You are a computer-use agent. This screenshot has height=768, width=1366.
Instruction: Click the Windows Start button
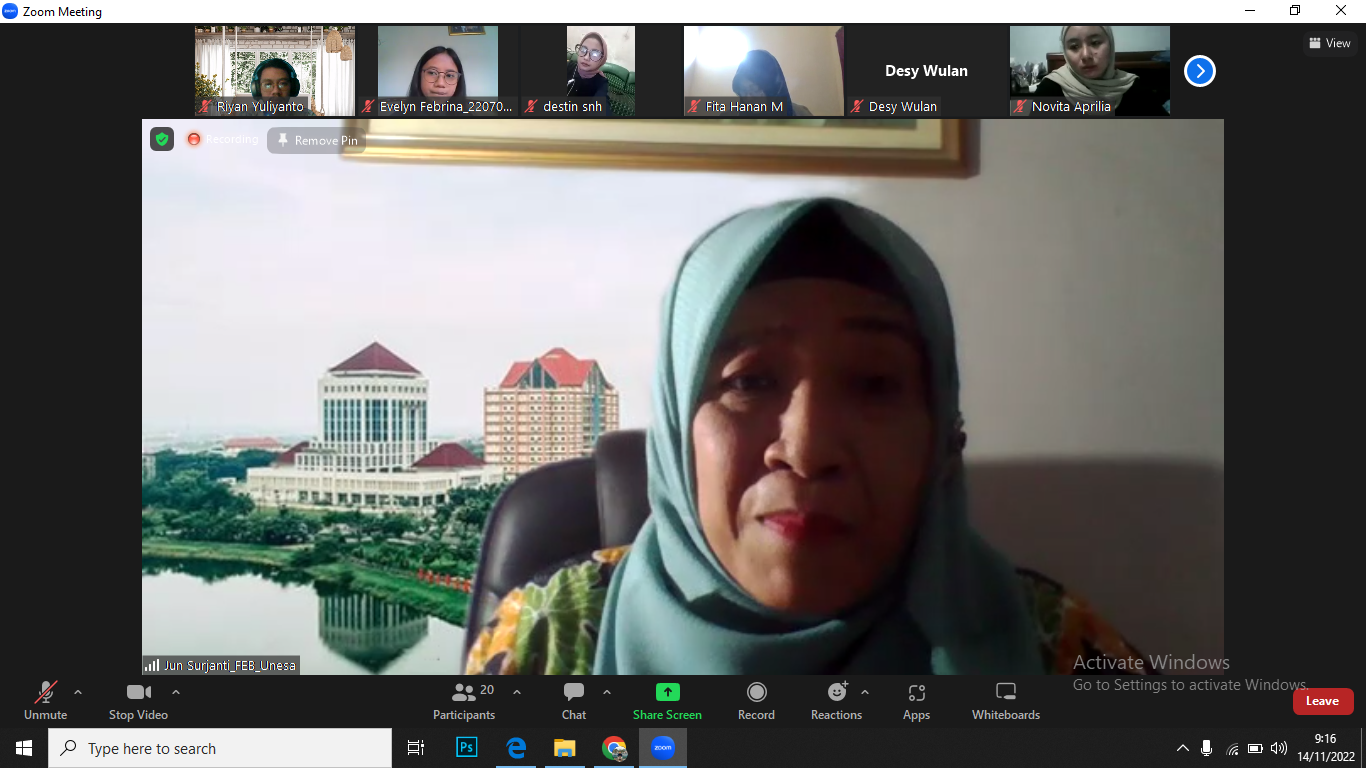click(24, 748)
